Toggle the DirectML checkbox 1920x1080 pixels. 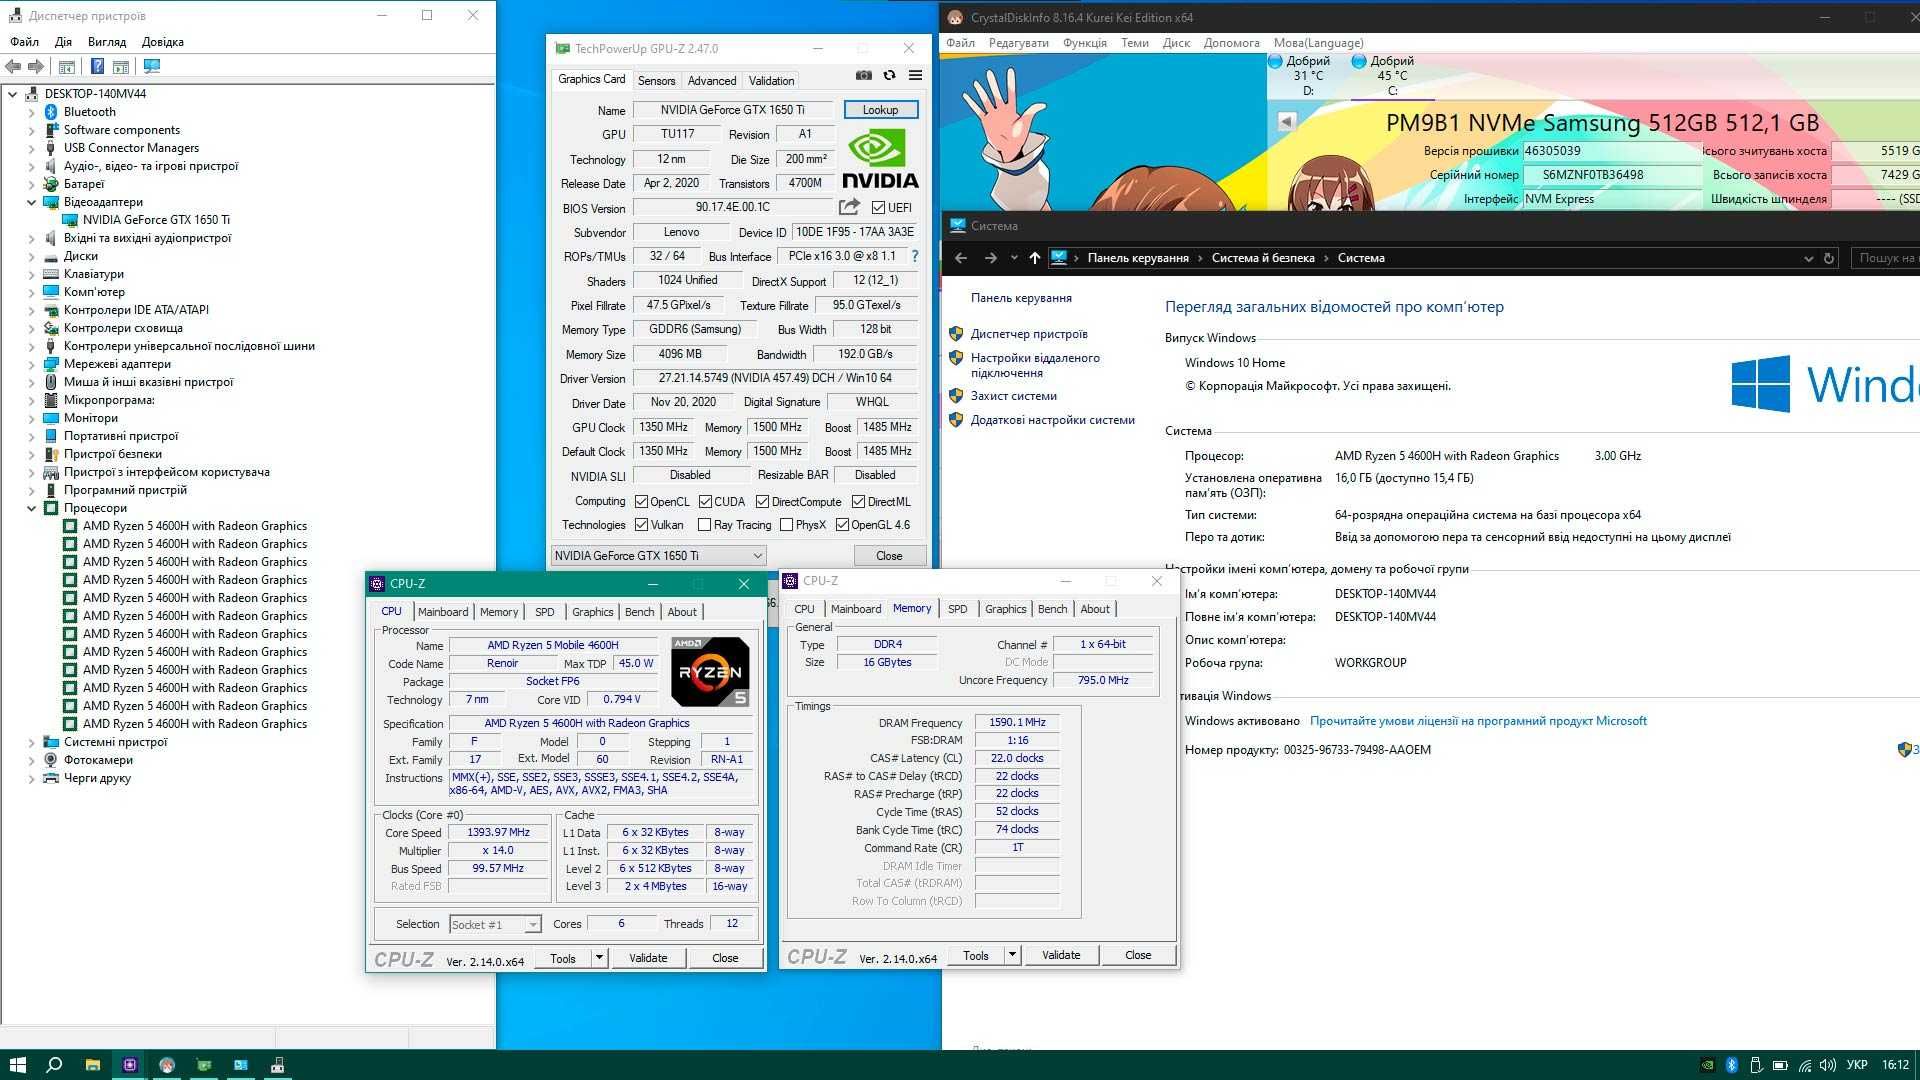858,502
